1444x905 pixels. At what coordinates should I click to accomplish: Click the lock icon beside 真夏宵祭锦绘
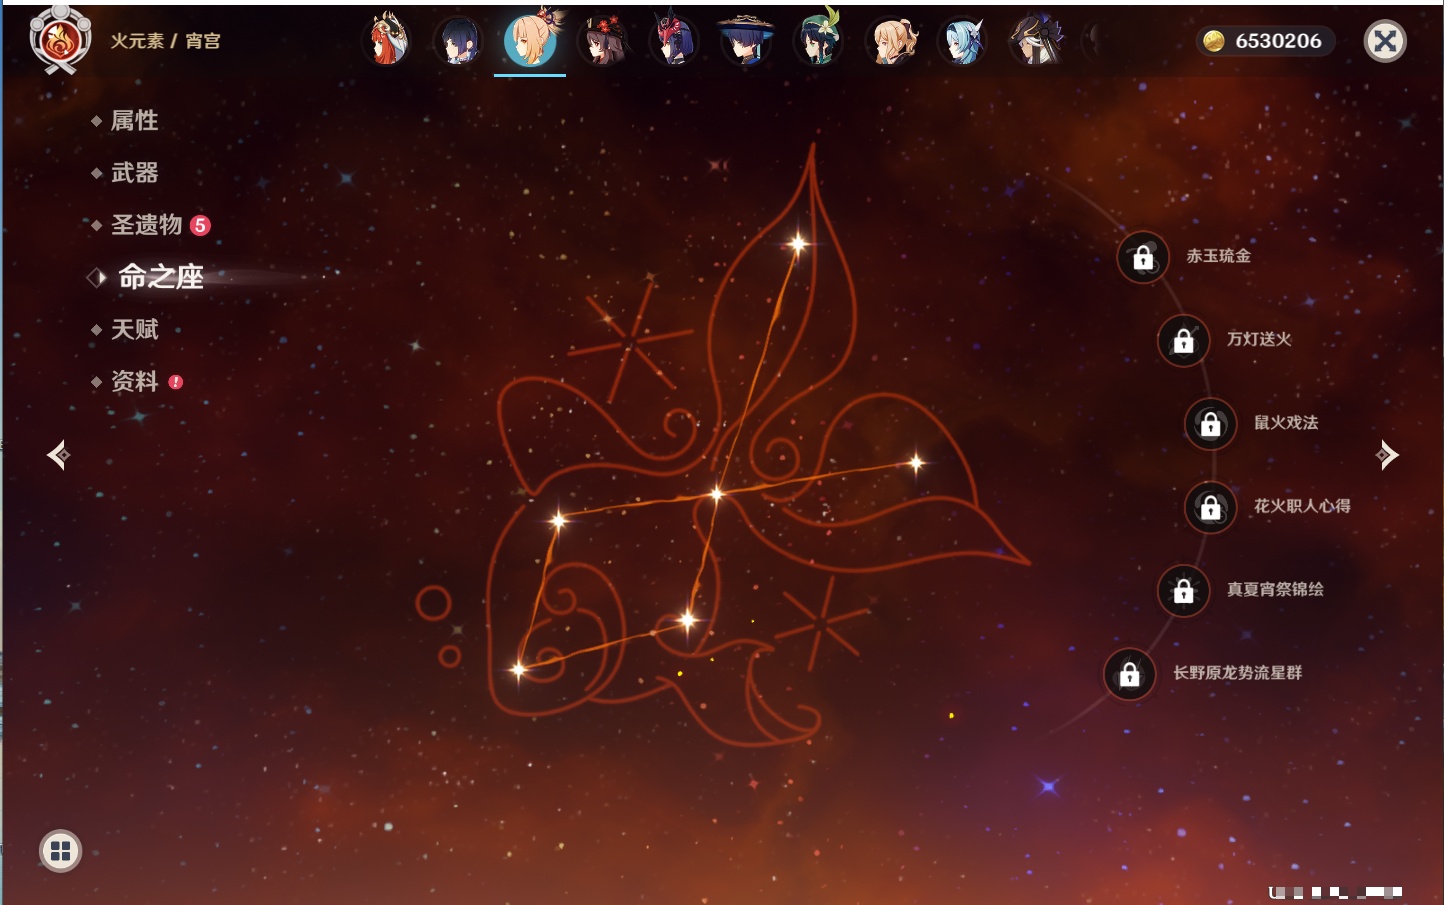(1184, 590)
